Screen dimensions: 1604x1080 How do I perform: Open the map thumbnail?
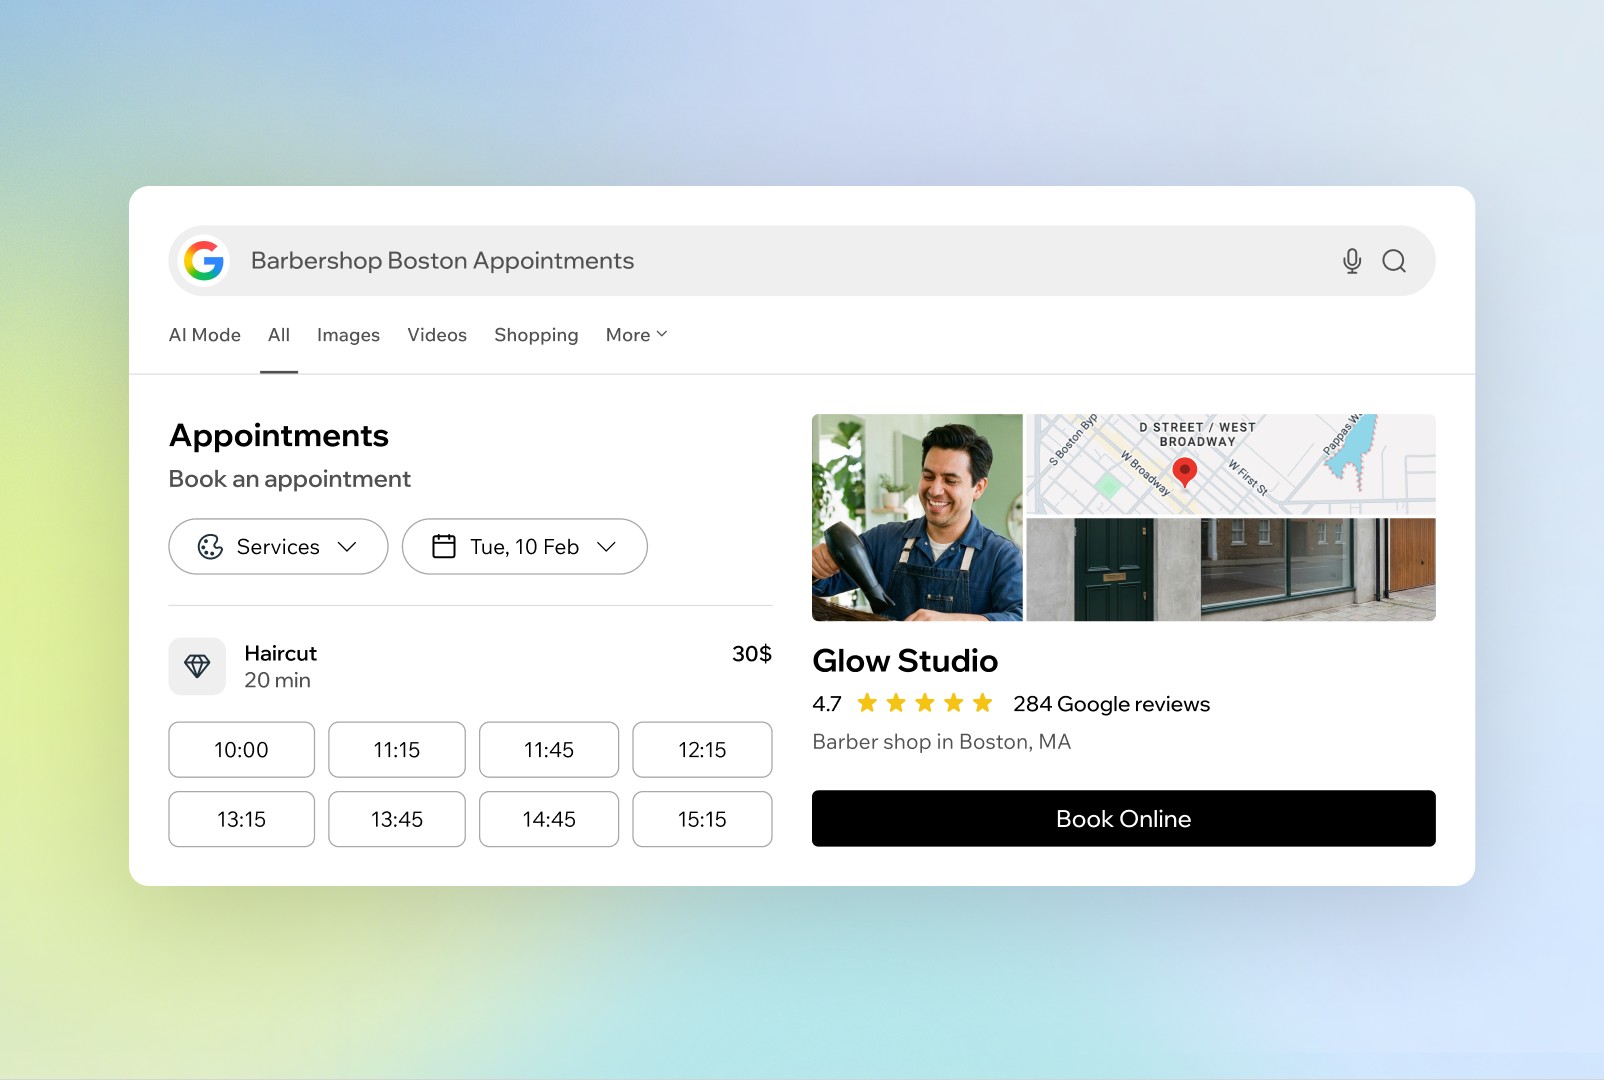click(1231, 464)
